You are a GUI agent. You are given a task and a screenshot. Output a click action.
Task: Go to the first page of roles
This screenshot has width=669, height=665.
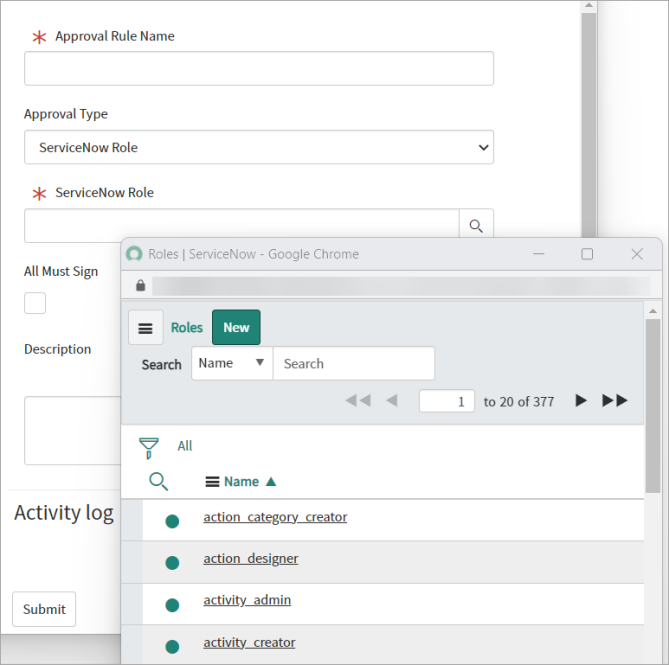[x=358, y=401]
